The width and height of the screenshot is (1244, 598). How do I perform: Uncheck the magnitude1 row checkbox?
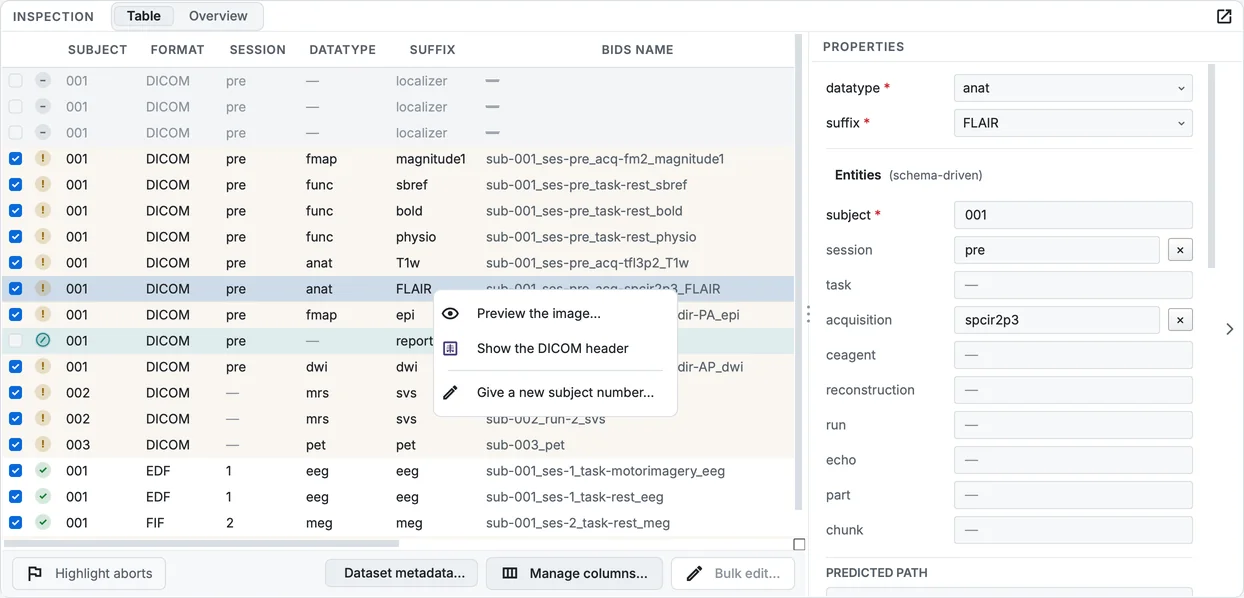point(15,158)
